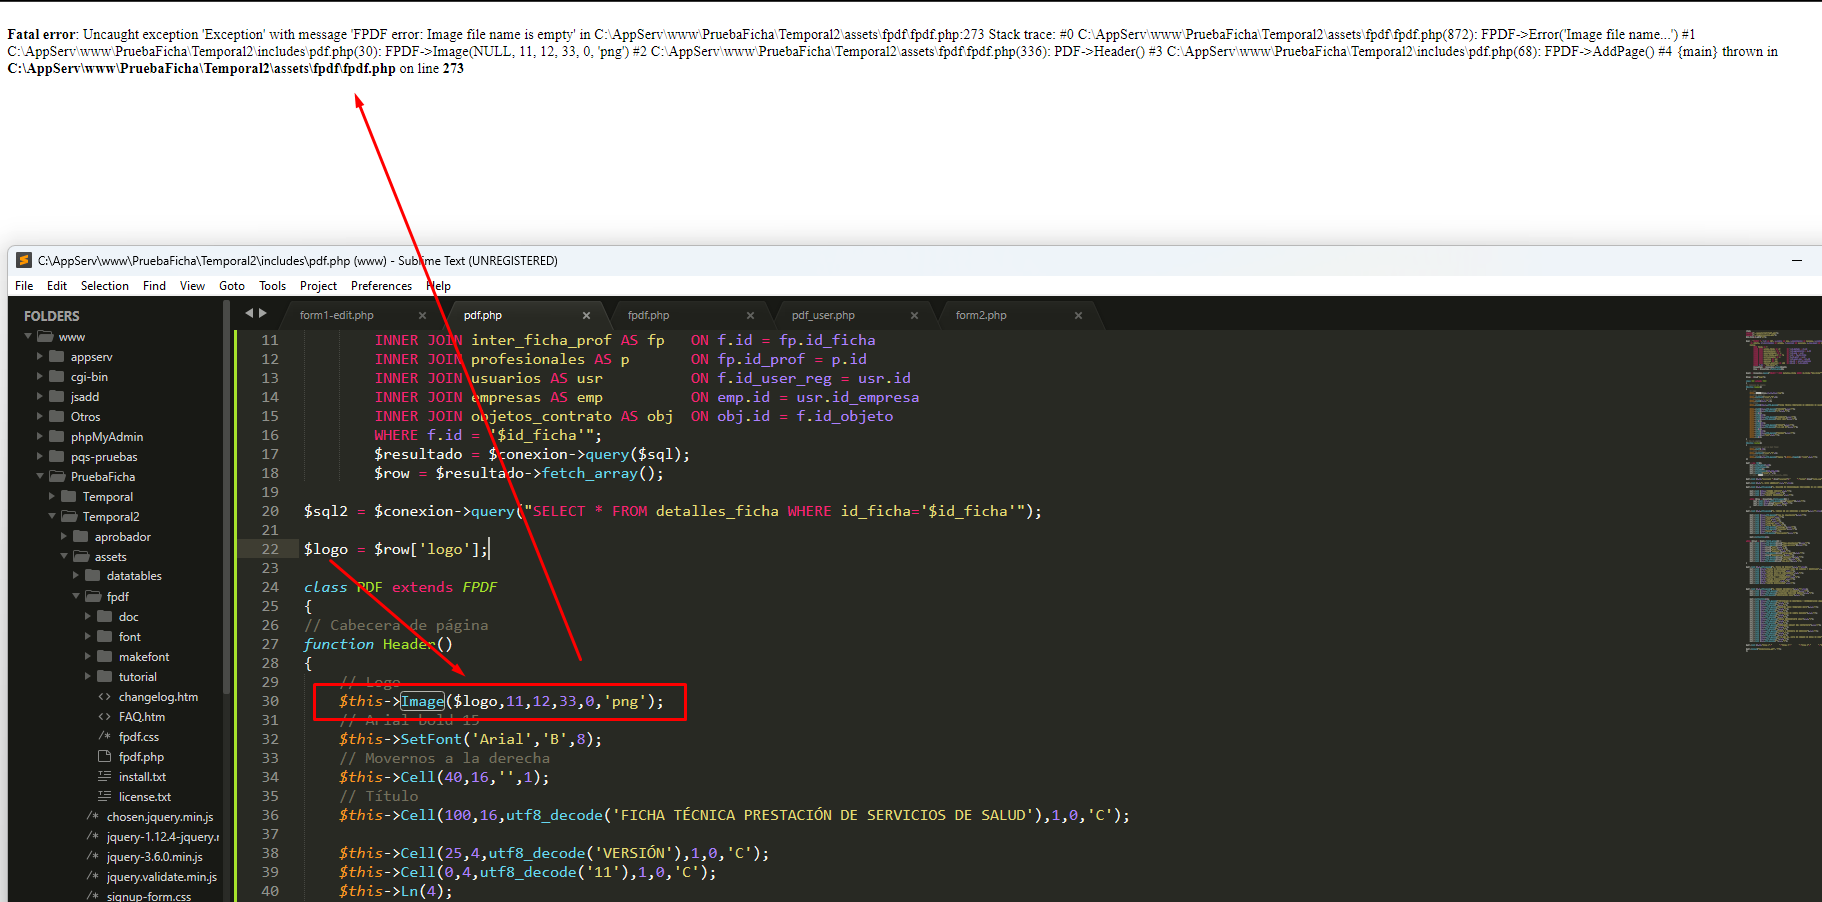Open changelog.htm in the sidebar

coord(158,697)
